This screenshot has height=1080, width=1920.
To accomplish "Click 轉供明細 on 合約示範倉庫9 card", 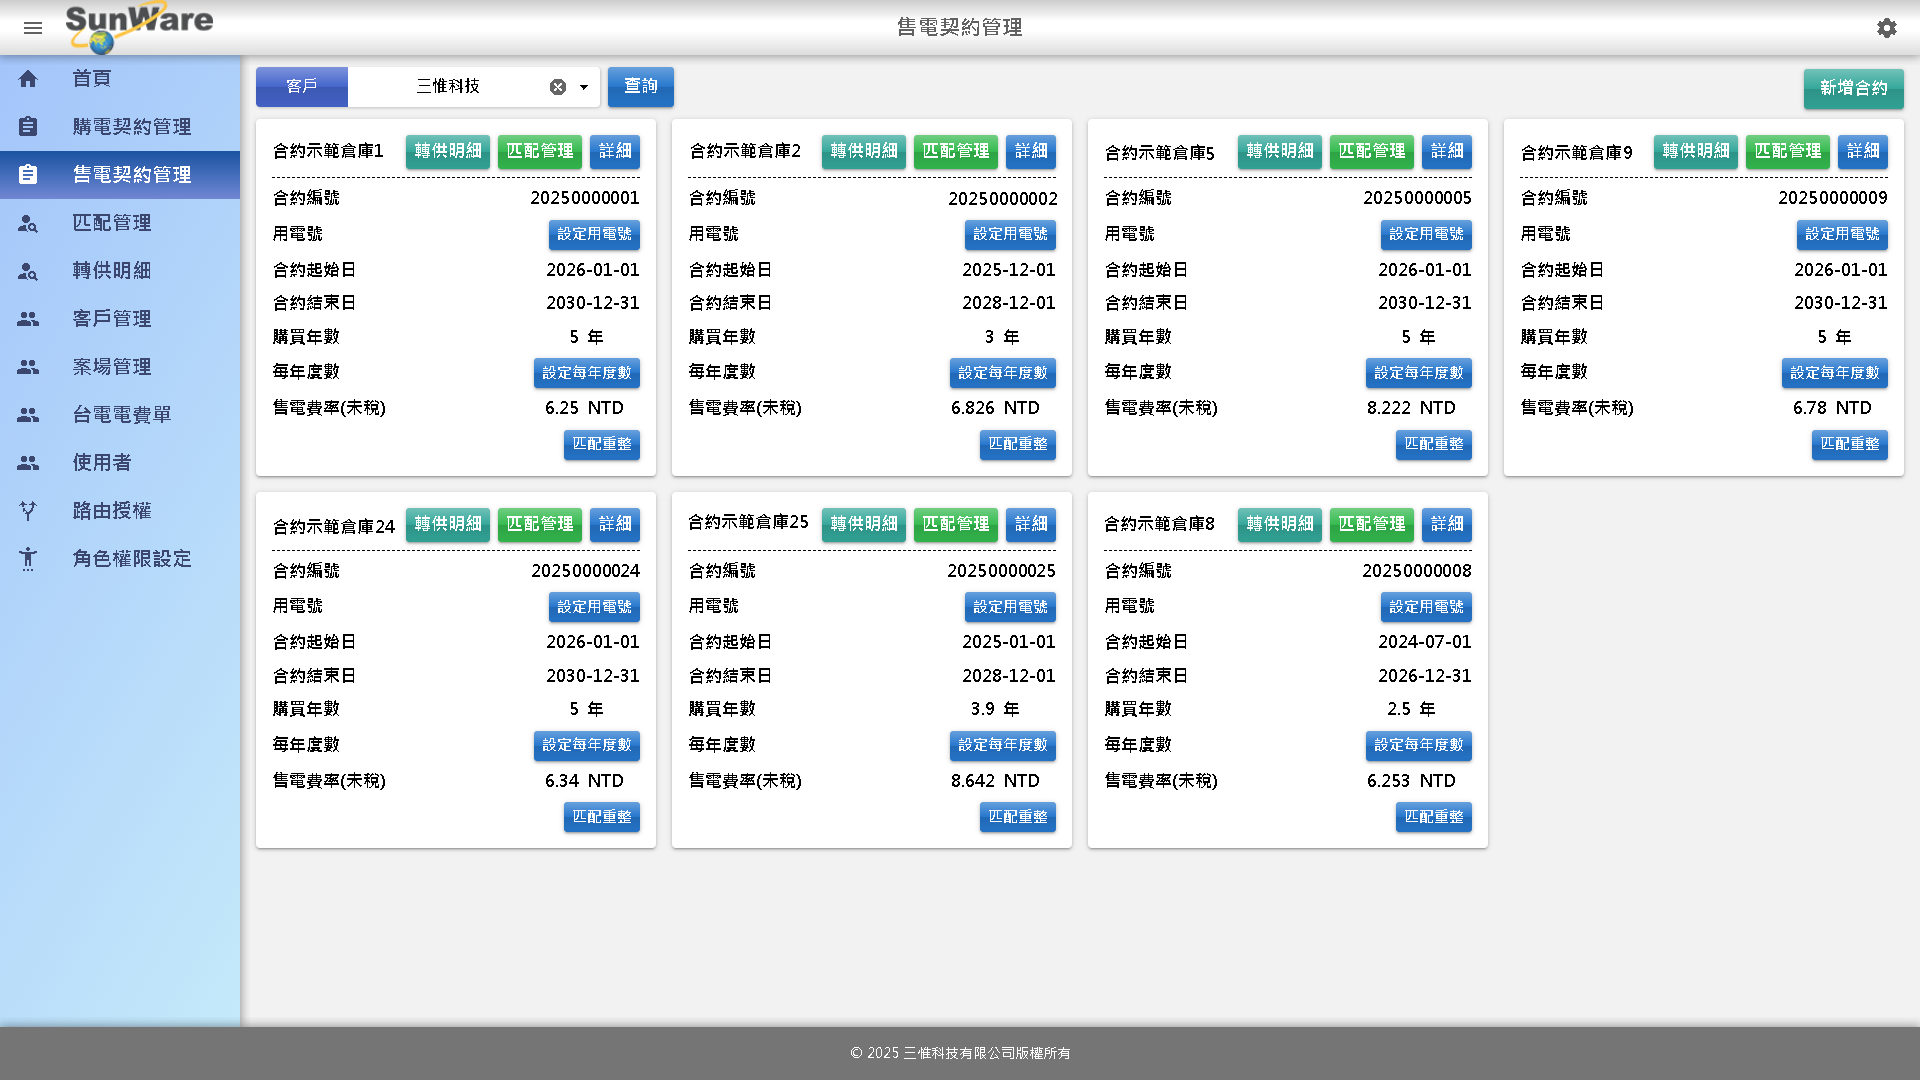I will tap(1695, 151).
